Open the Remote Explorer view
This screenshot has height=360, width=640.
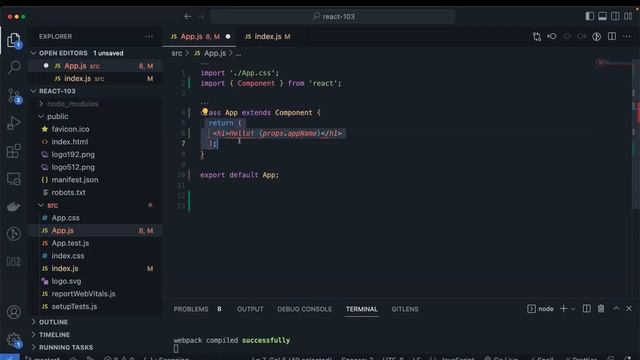(14, 179)
